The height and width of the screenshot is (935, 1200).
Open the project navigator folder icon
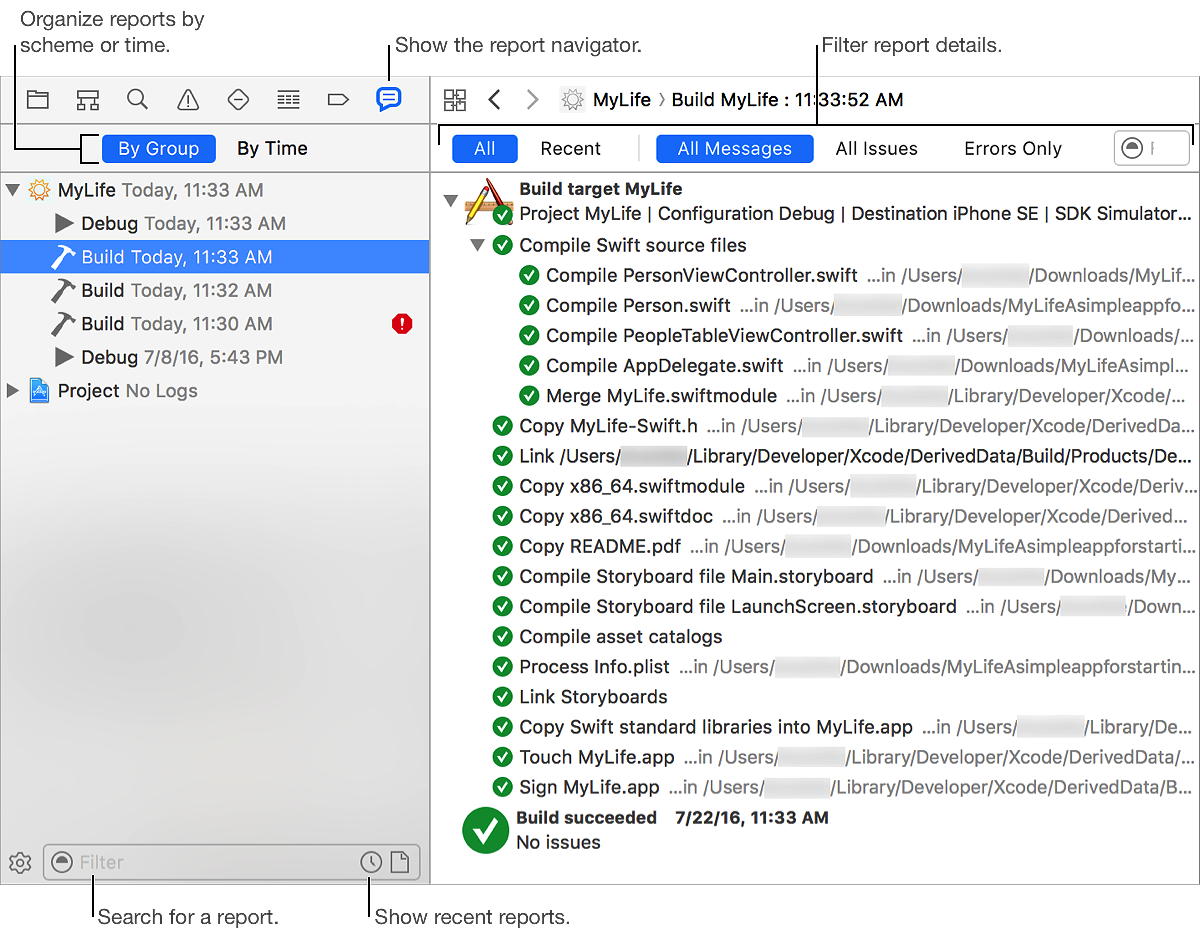(38, 99)
